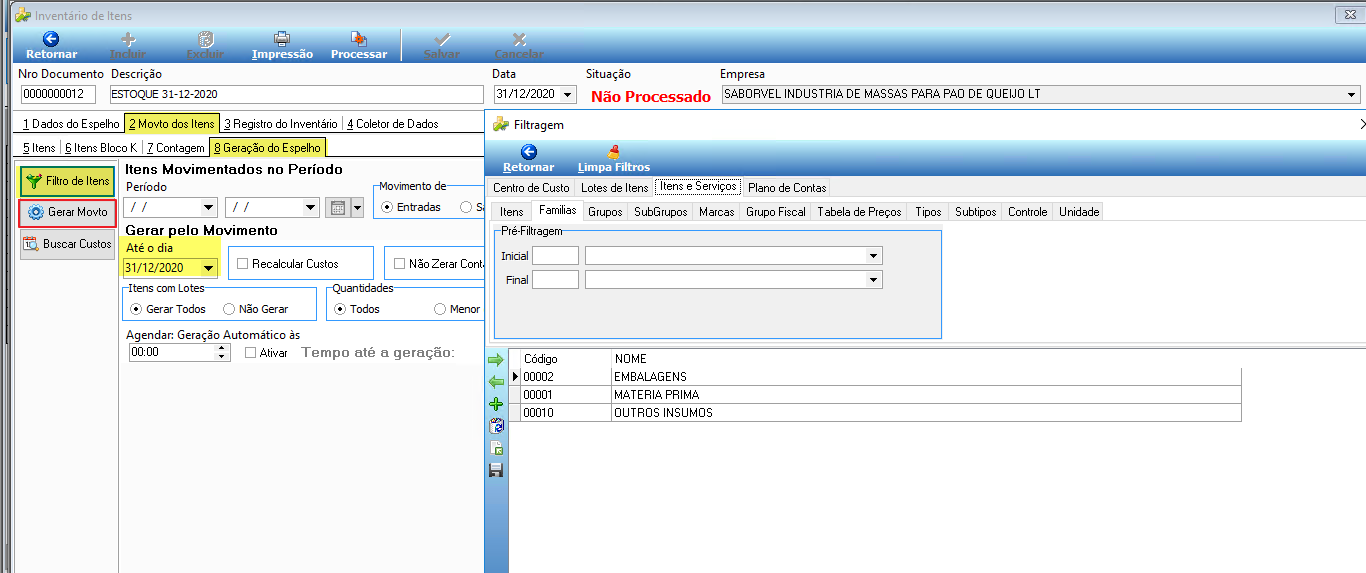Viewport: 1366px width, 573px height.
Task: Click the Descrição text field
Action: click(x=296, y=95)
